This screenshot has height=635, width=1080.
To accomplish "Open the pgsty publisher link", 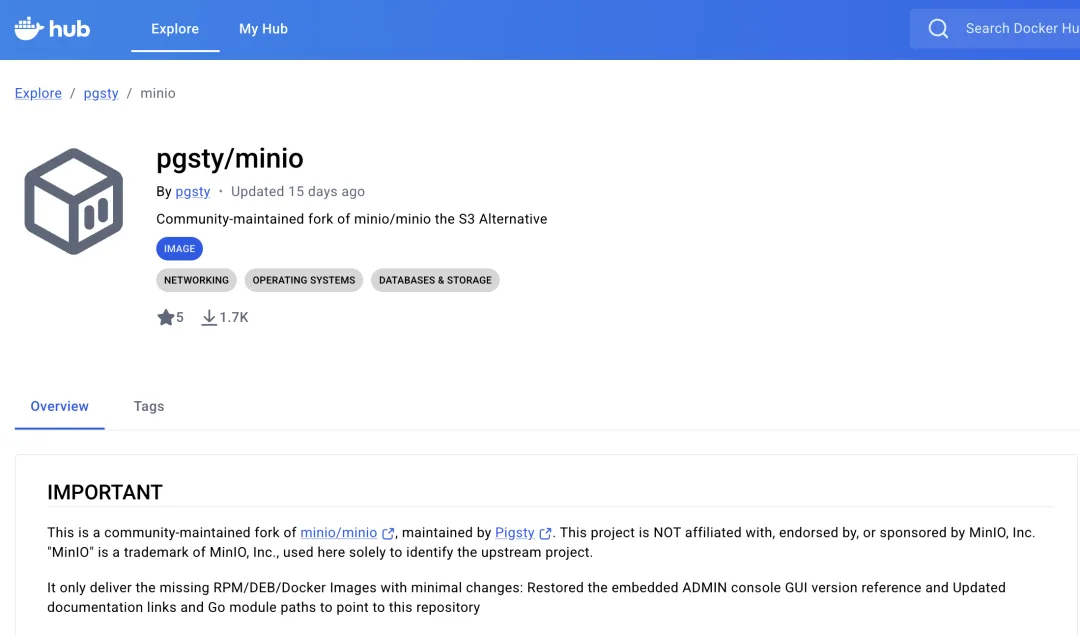I will click(193, 191).
